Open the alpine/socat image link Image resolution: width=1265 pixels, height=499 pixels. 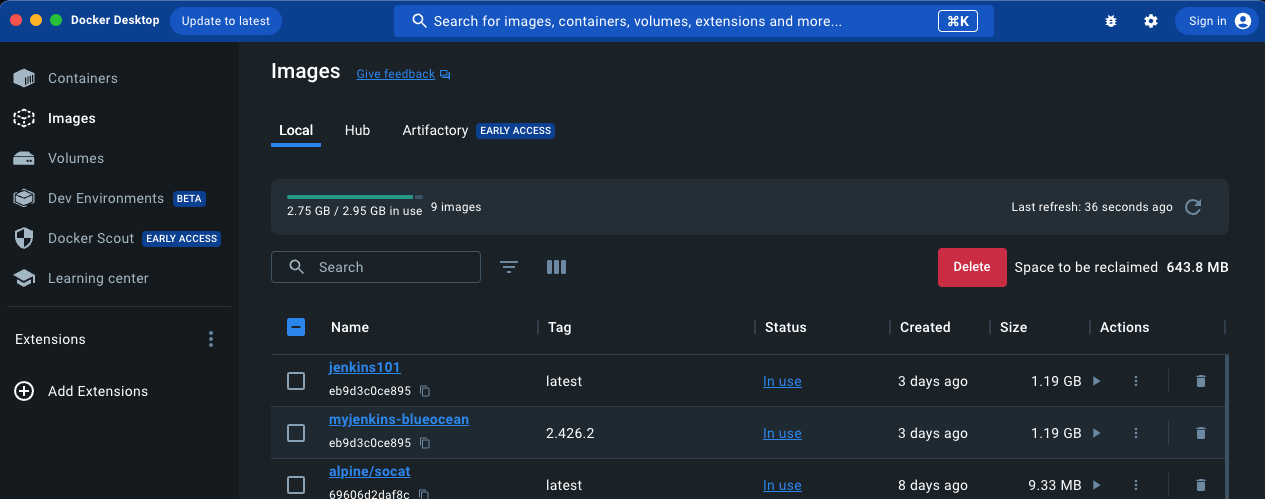(x=370, y=471)
